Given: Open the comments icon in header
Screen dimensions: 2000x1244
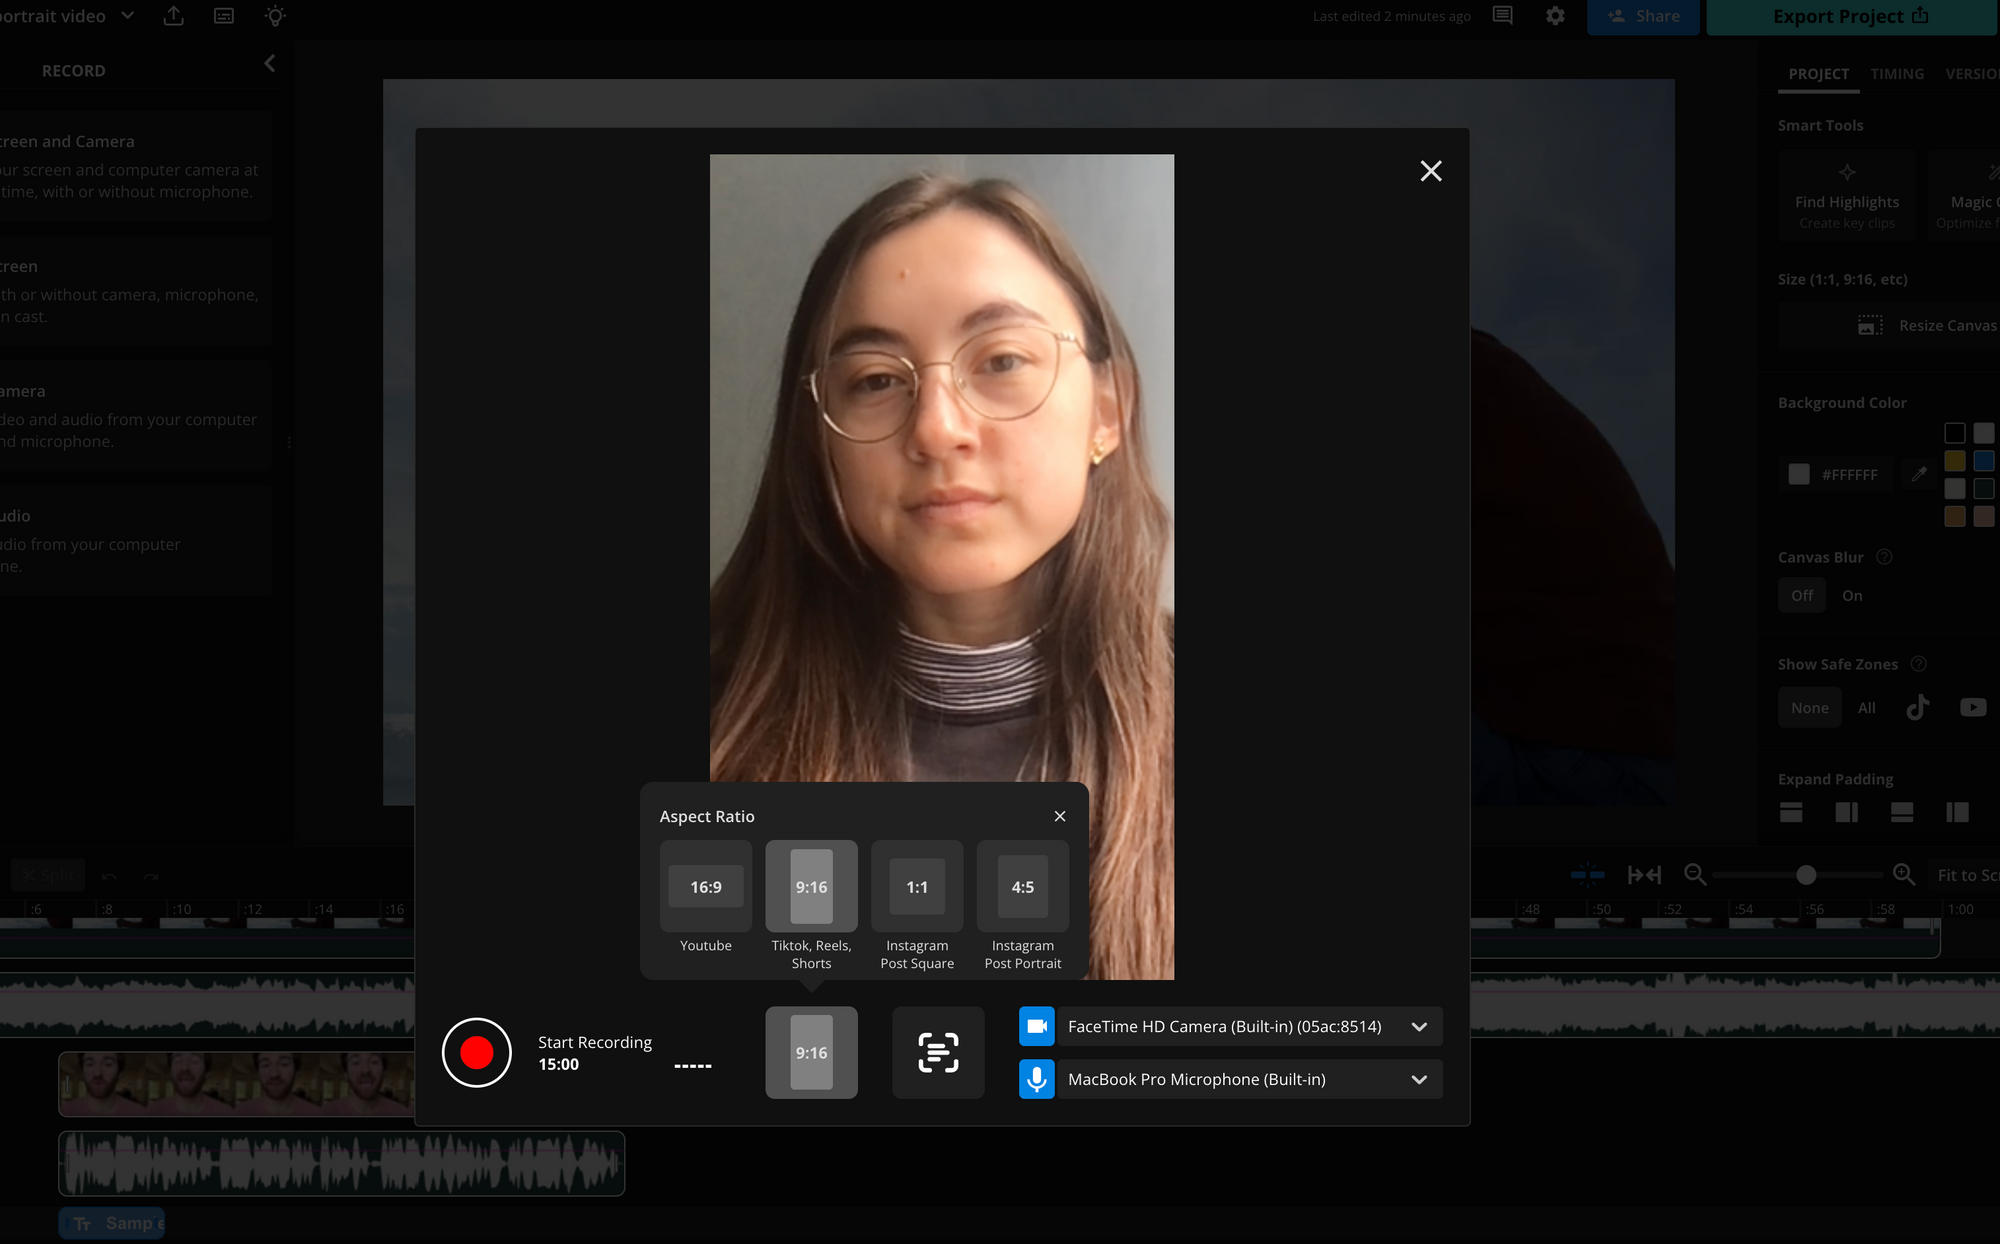Looking at the screenshot, I should [1502, 16].
